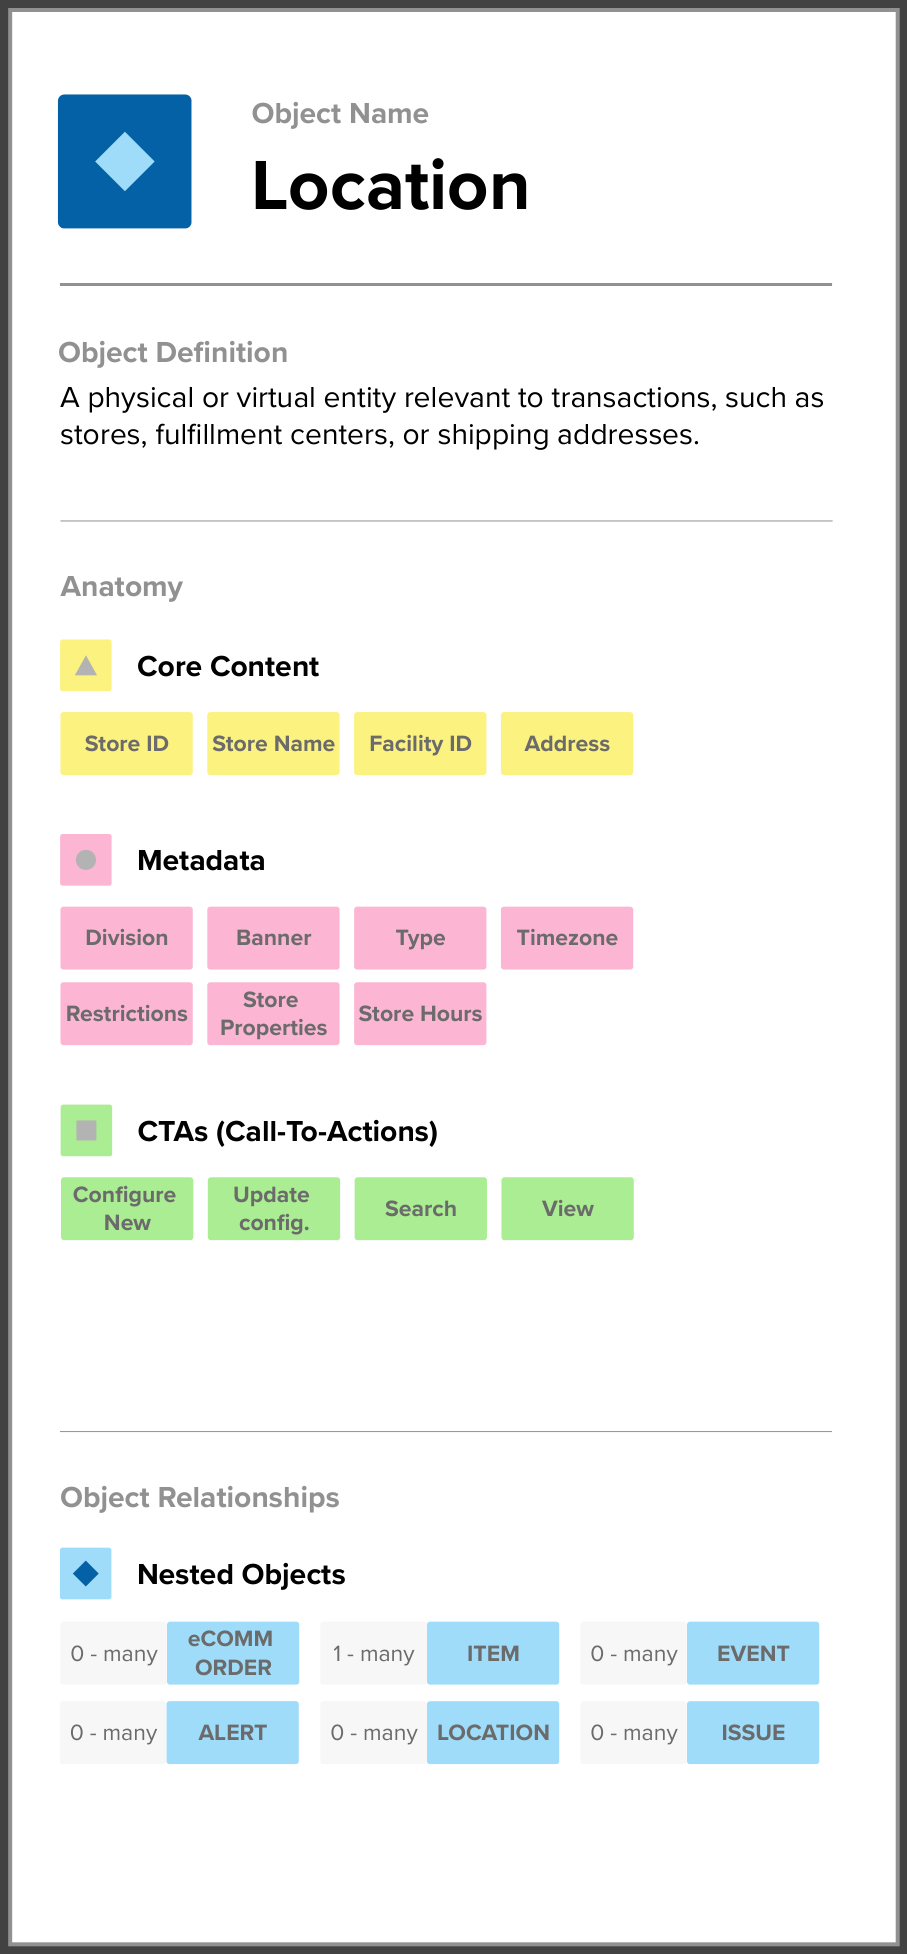Click the pink Metadata circle icon

pos(86,860)
